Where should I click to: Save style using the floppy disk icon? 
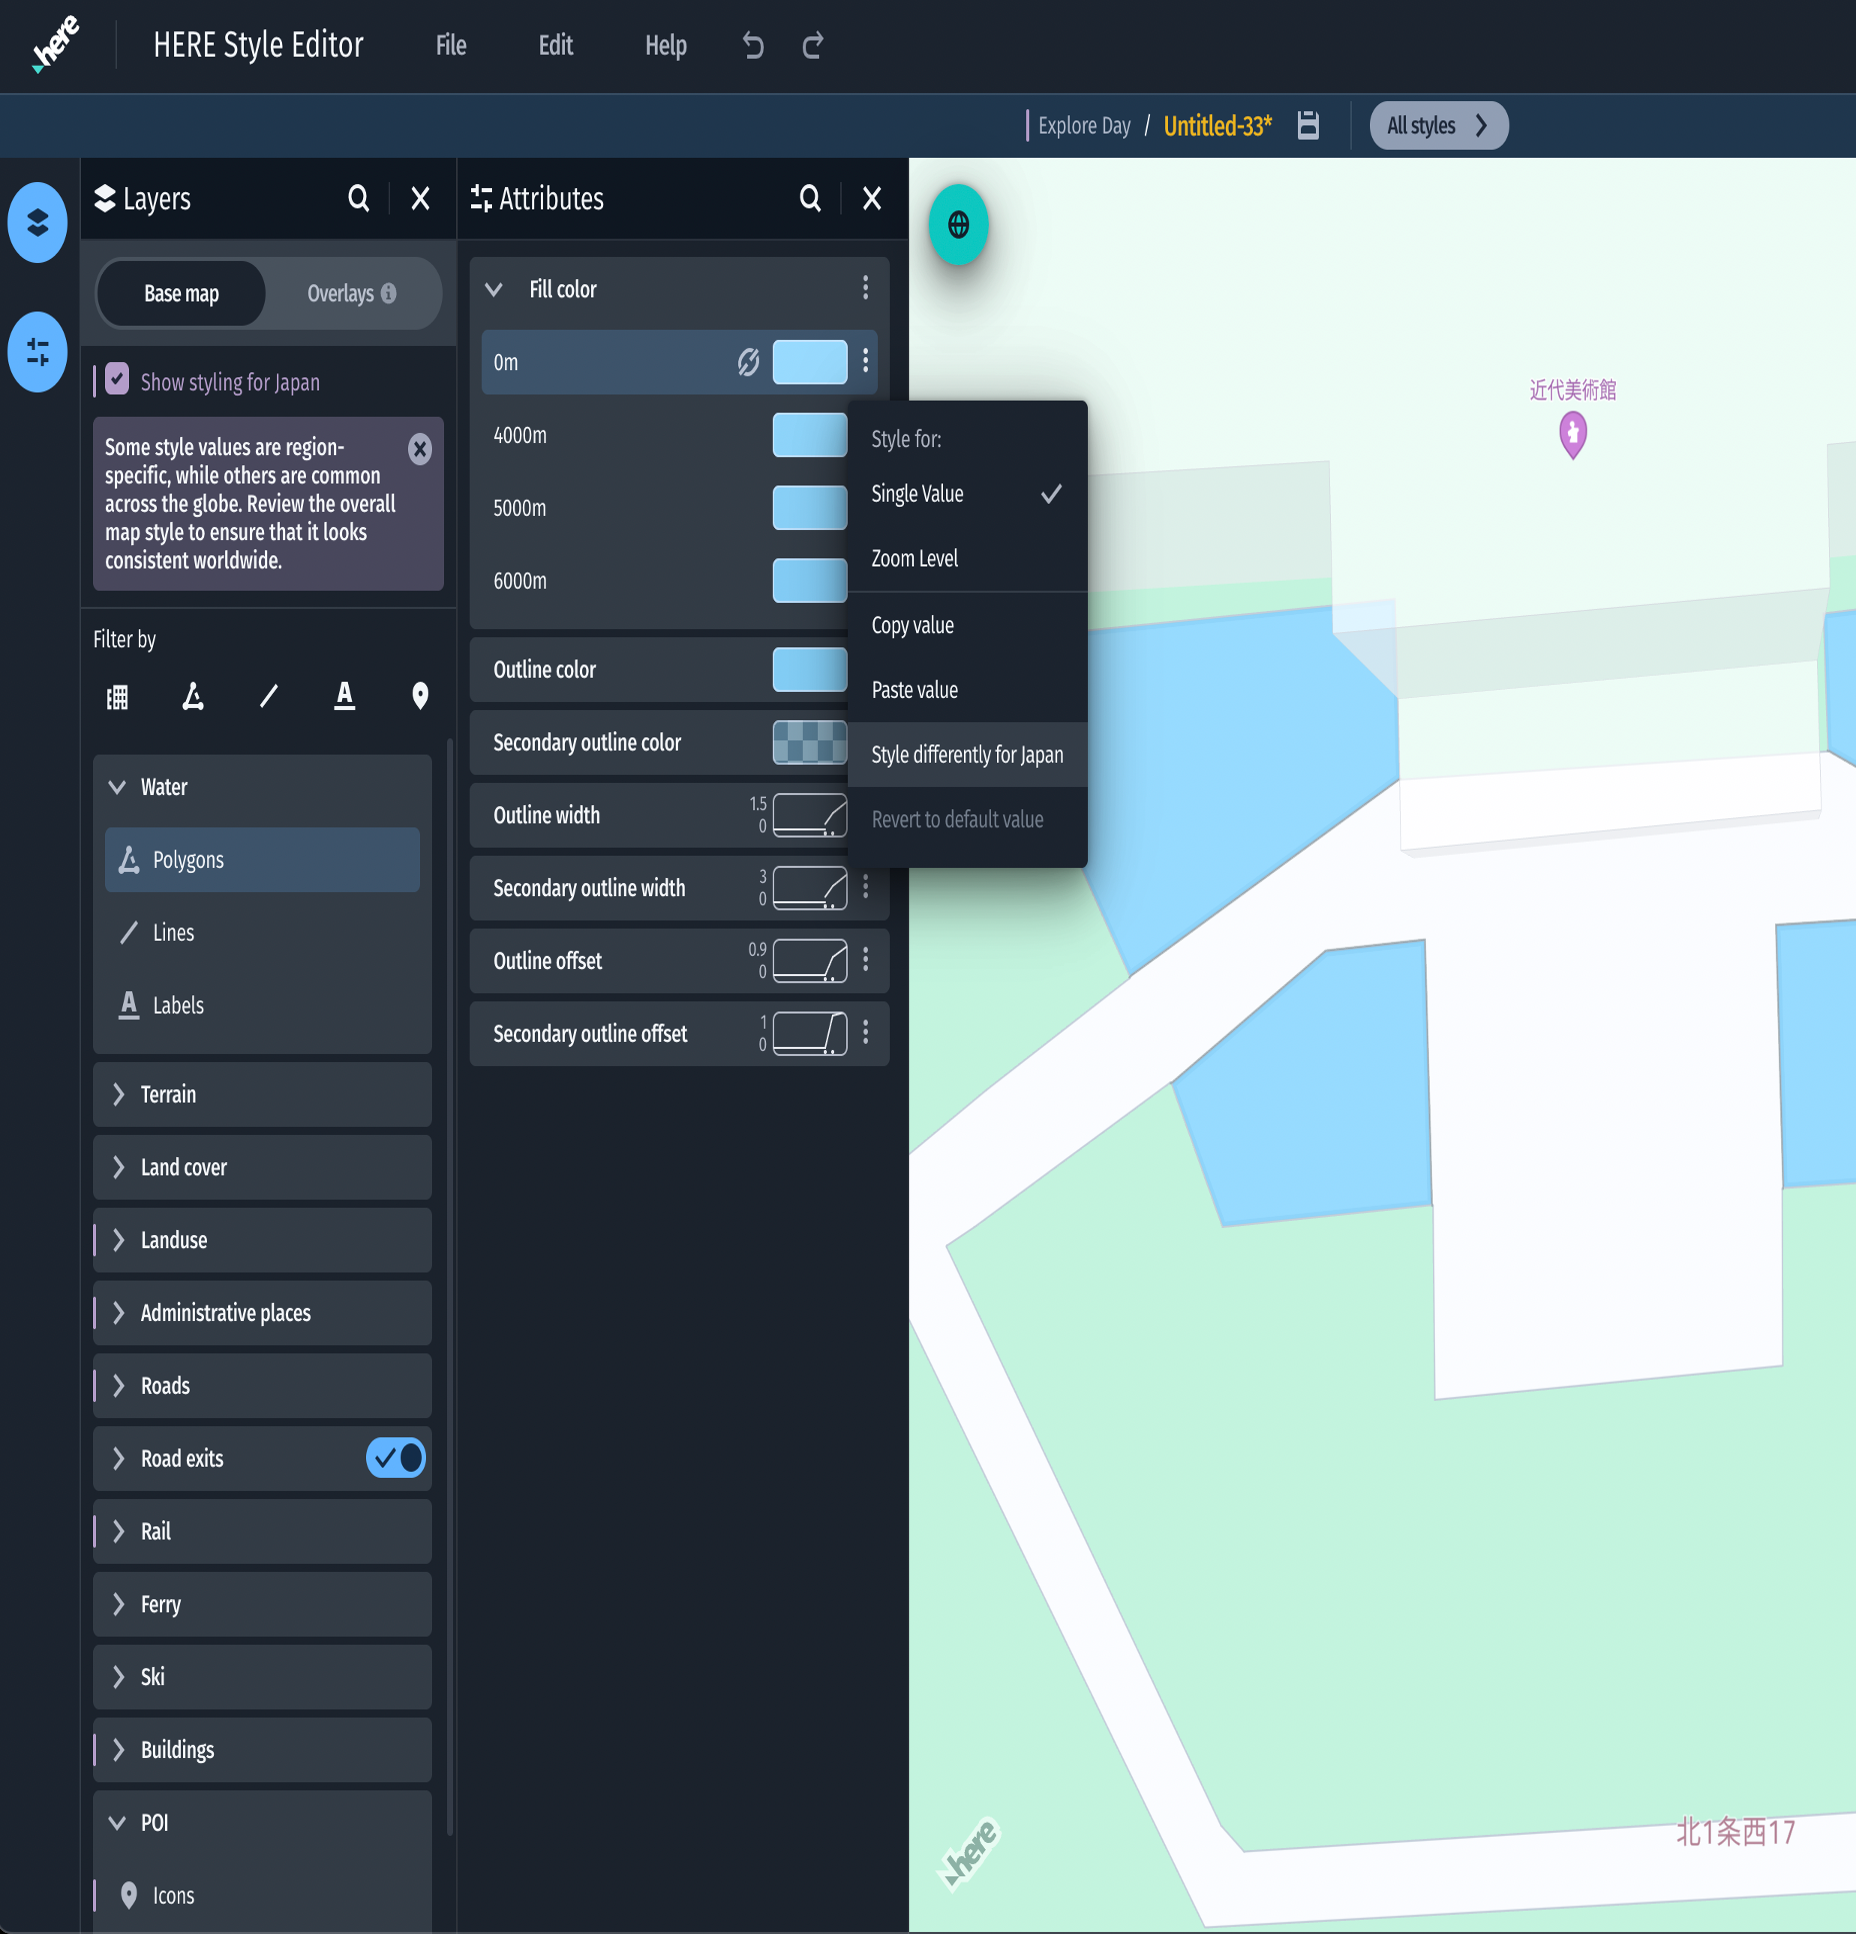pyautogui.click(x=1307, y=126)
